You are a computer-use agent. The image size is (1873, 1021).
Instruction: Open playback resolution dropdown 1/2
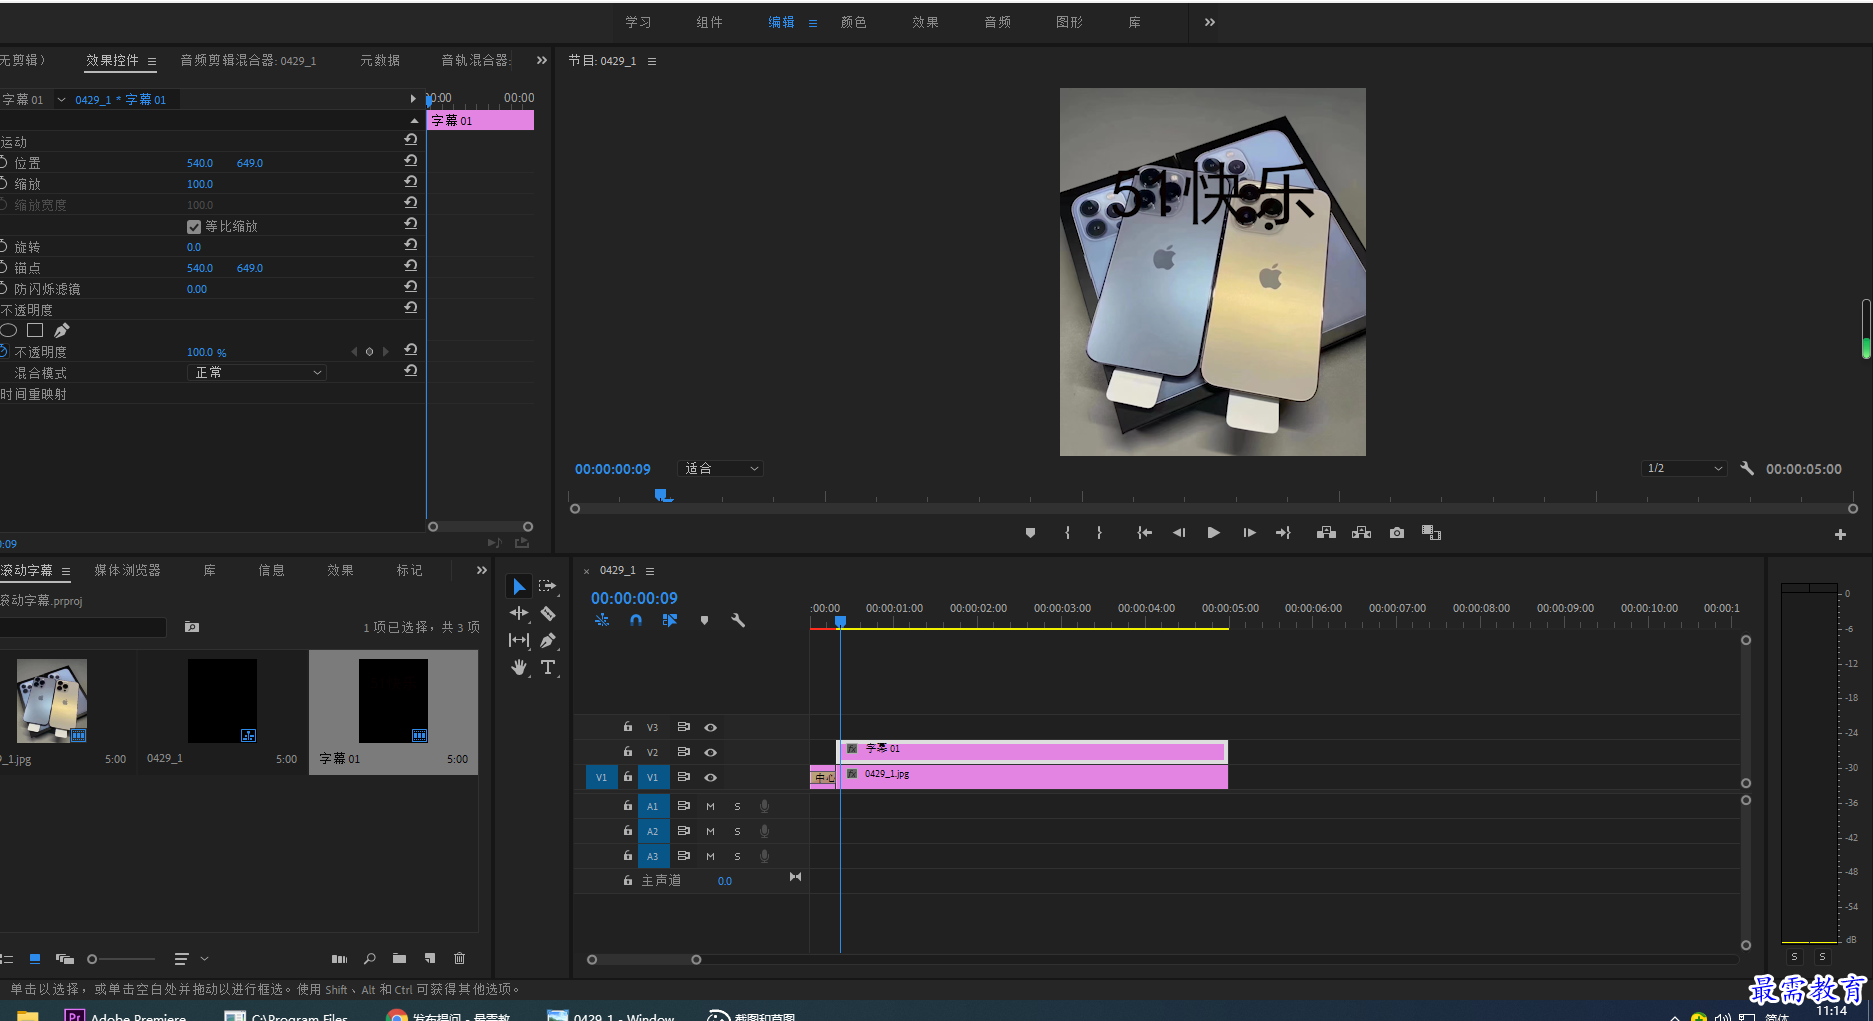(1685, 468)
